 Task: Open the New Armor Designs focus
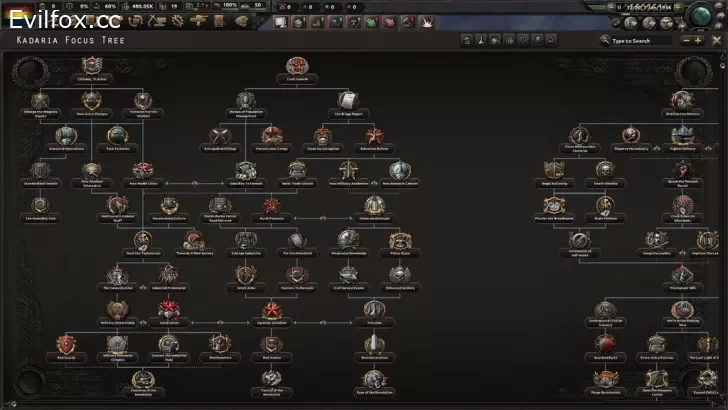coord(91,101)
